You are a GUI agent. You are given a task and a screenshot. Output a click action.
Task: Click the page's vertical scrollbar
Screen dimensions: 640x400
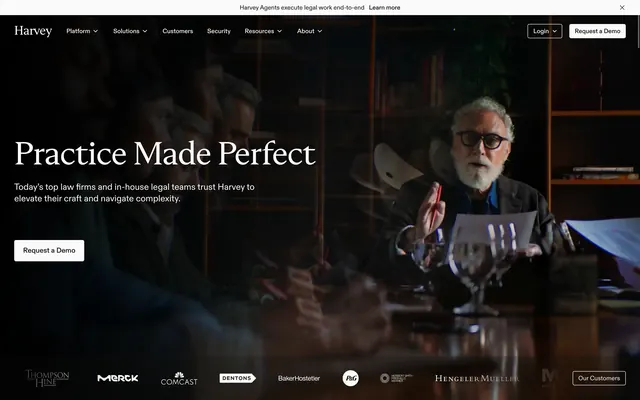[x=638, y=33]
